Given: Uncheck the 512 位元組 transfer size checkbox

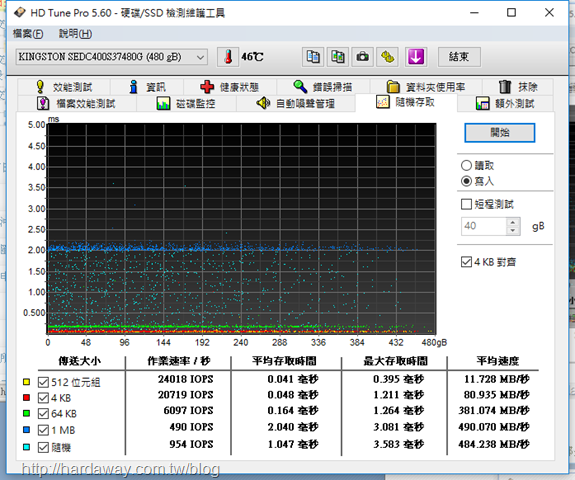Looking at the screenshot, I should 43,382.
